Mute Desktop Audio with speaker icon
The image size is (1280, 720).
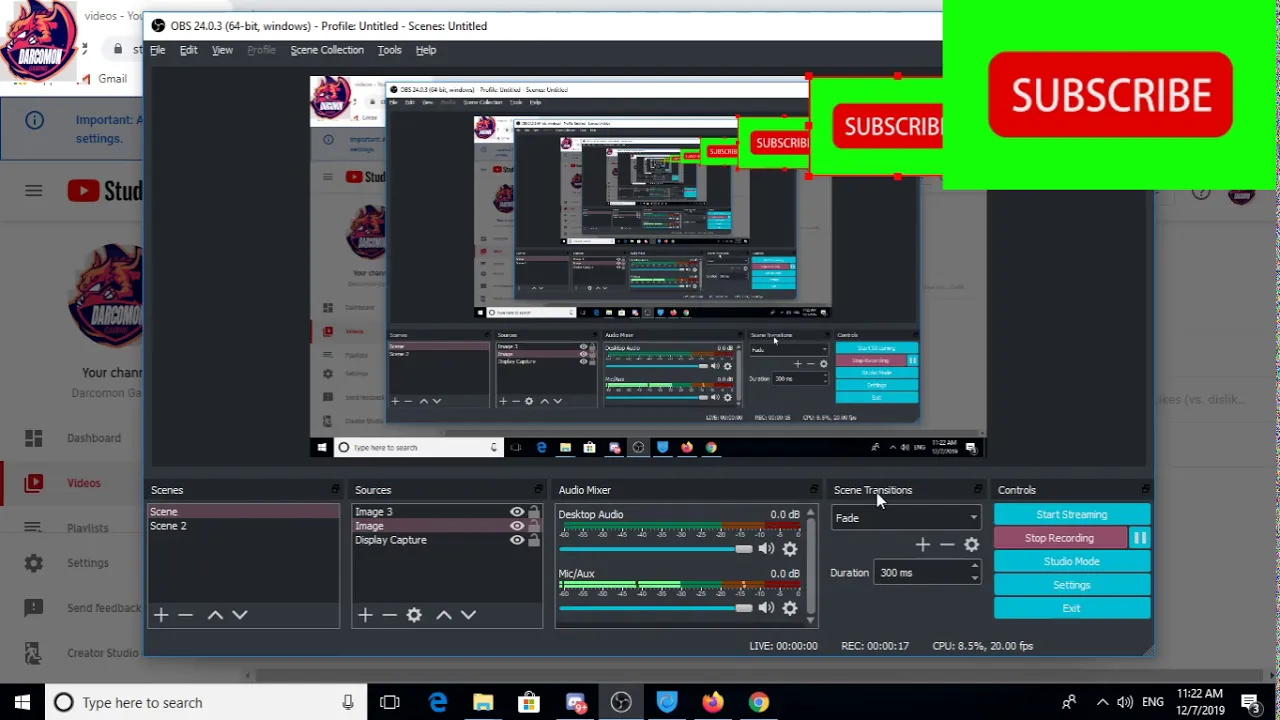pyautogui.click(x=766, y=549)
